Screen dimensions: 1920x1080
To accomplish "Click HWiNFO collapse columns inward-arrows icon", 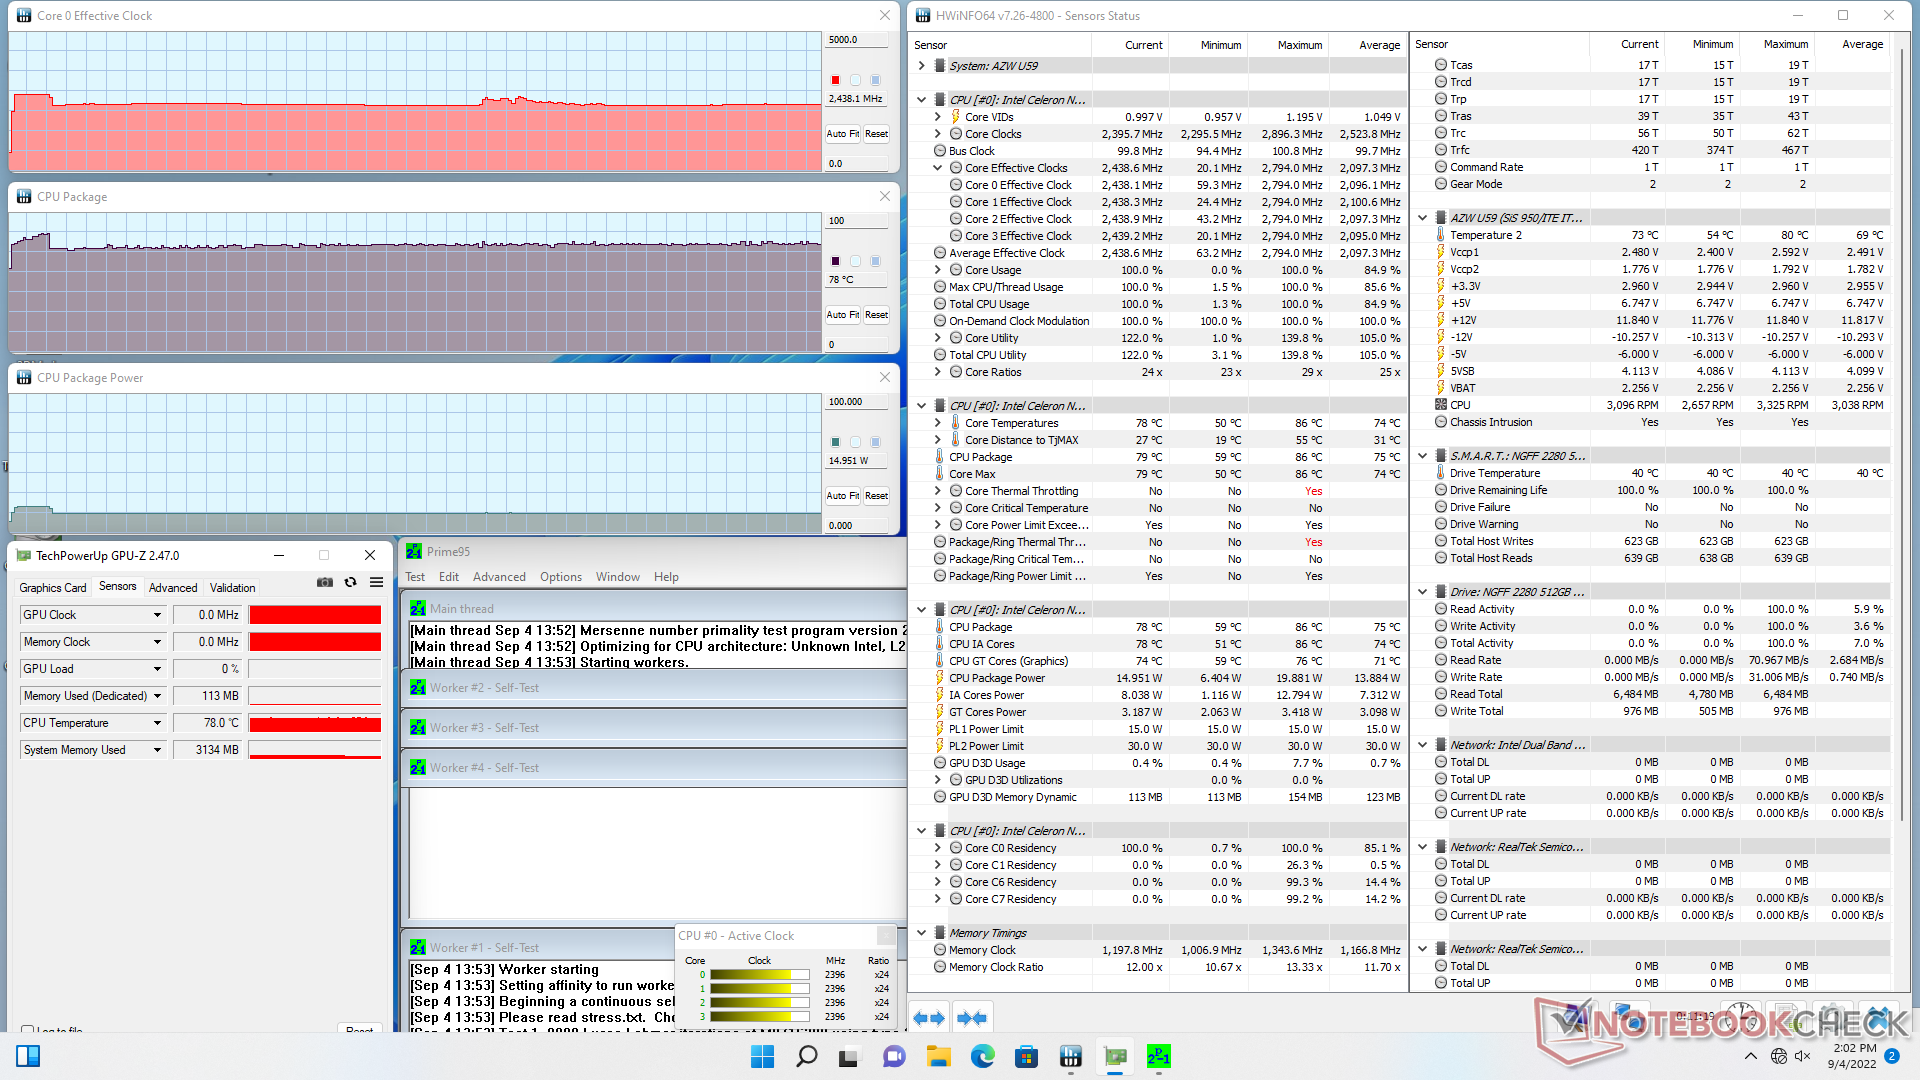I will [971, 1018].
